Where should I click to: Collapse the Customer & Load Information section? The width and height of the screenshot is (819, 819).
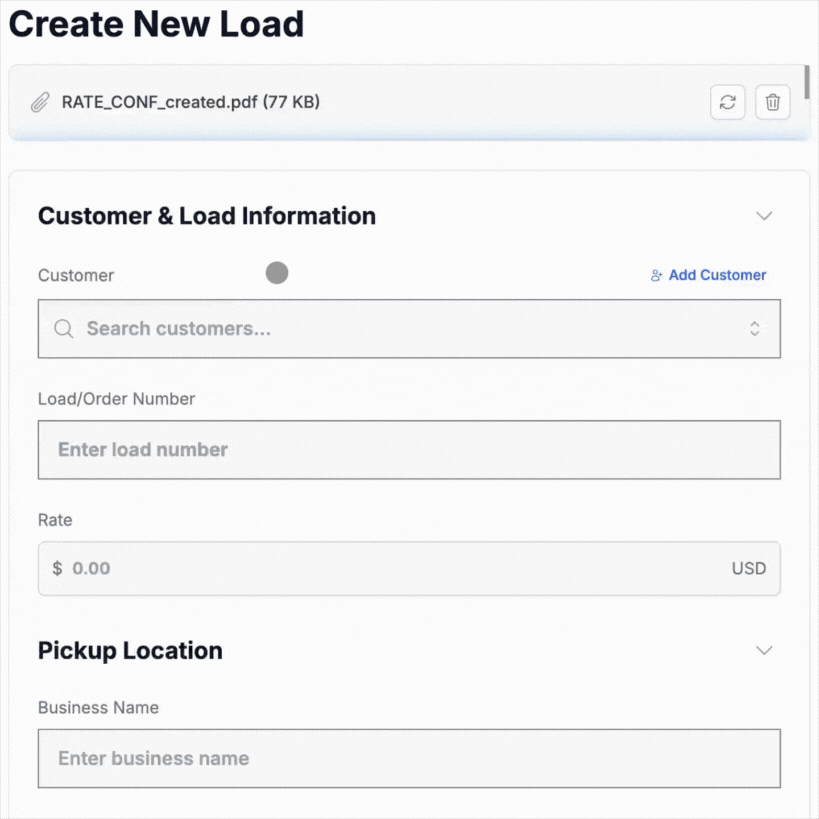pos(764,216)
